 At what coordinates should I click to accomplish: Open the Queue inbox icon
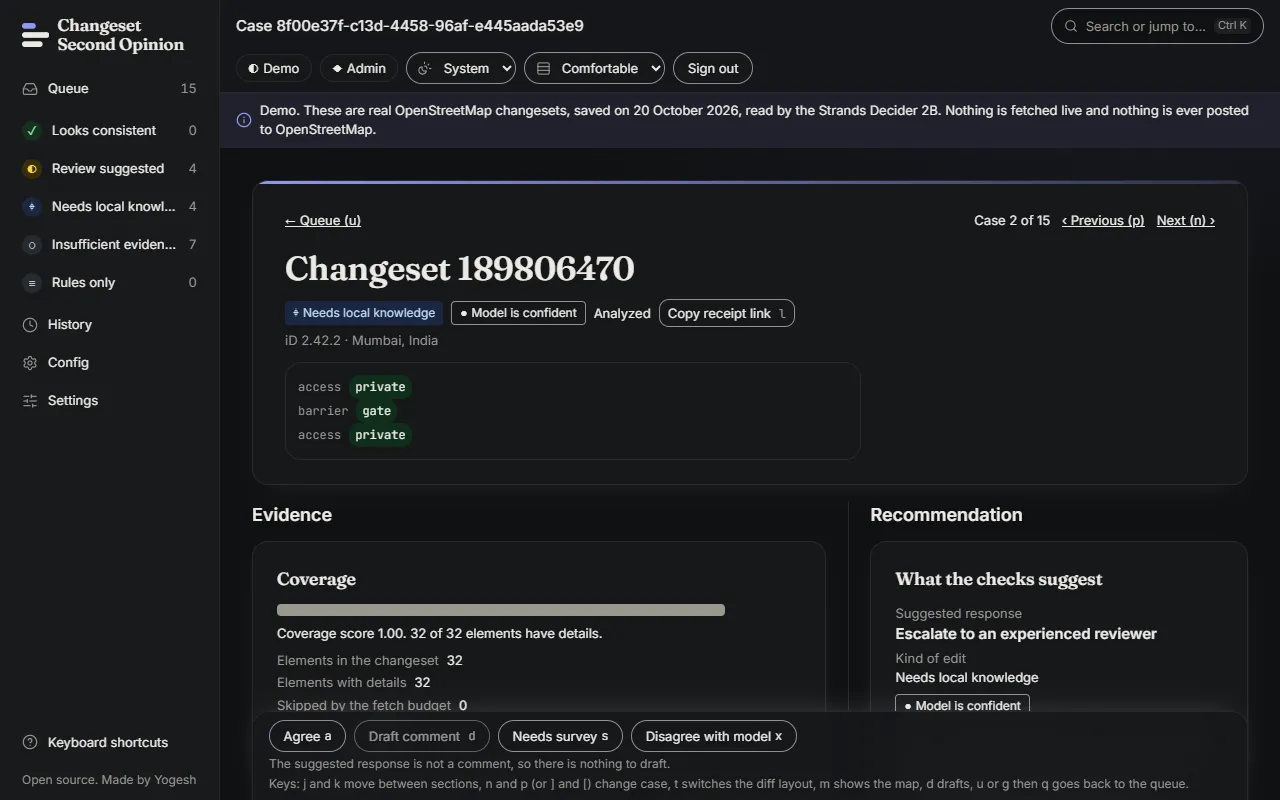[30, 88]
